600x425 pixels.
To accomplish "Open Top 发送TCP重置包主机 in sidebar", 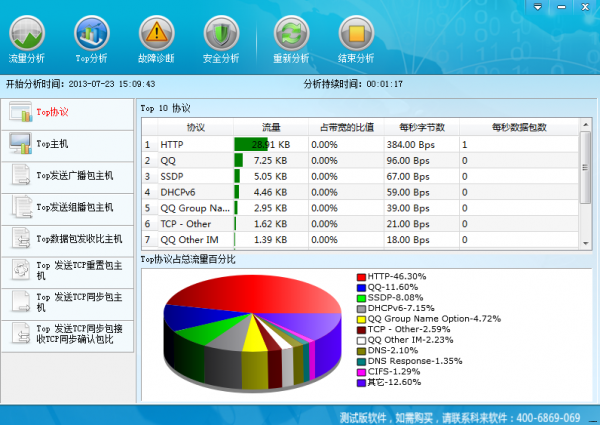I will tap(67, 273).
